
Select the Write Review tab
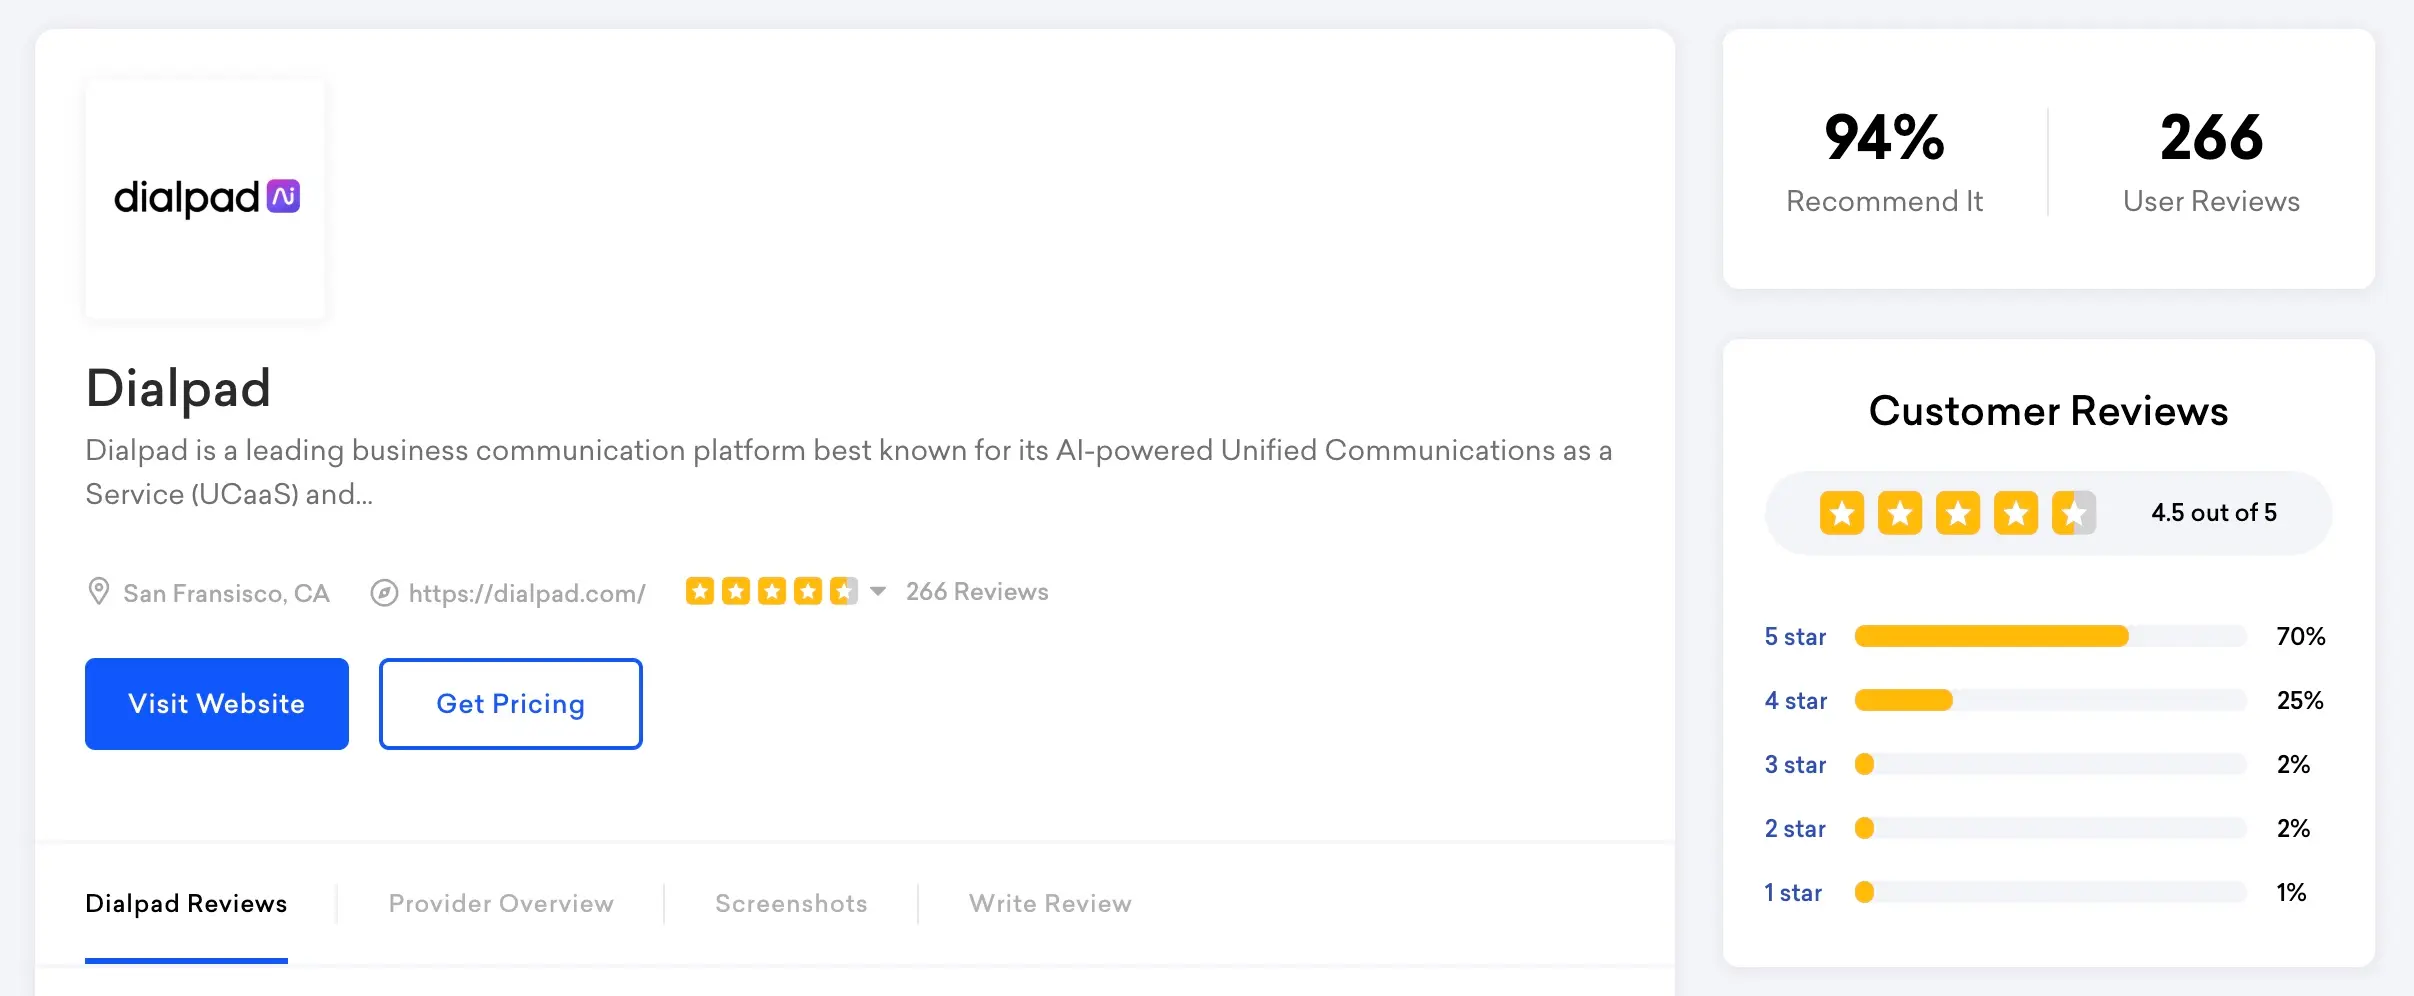[1049, 903]
